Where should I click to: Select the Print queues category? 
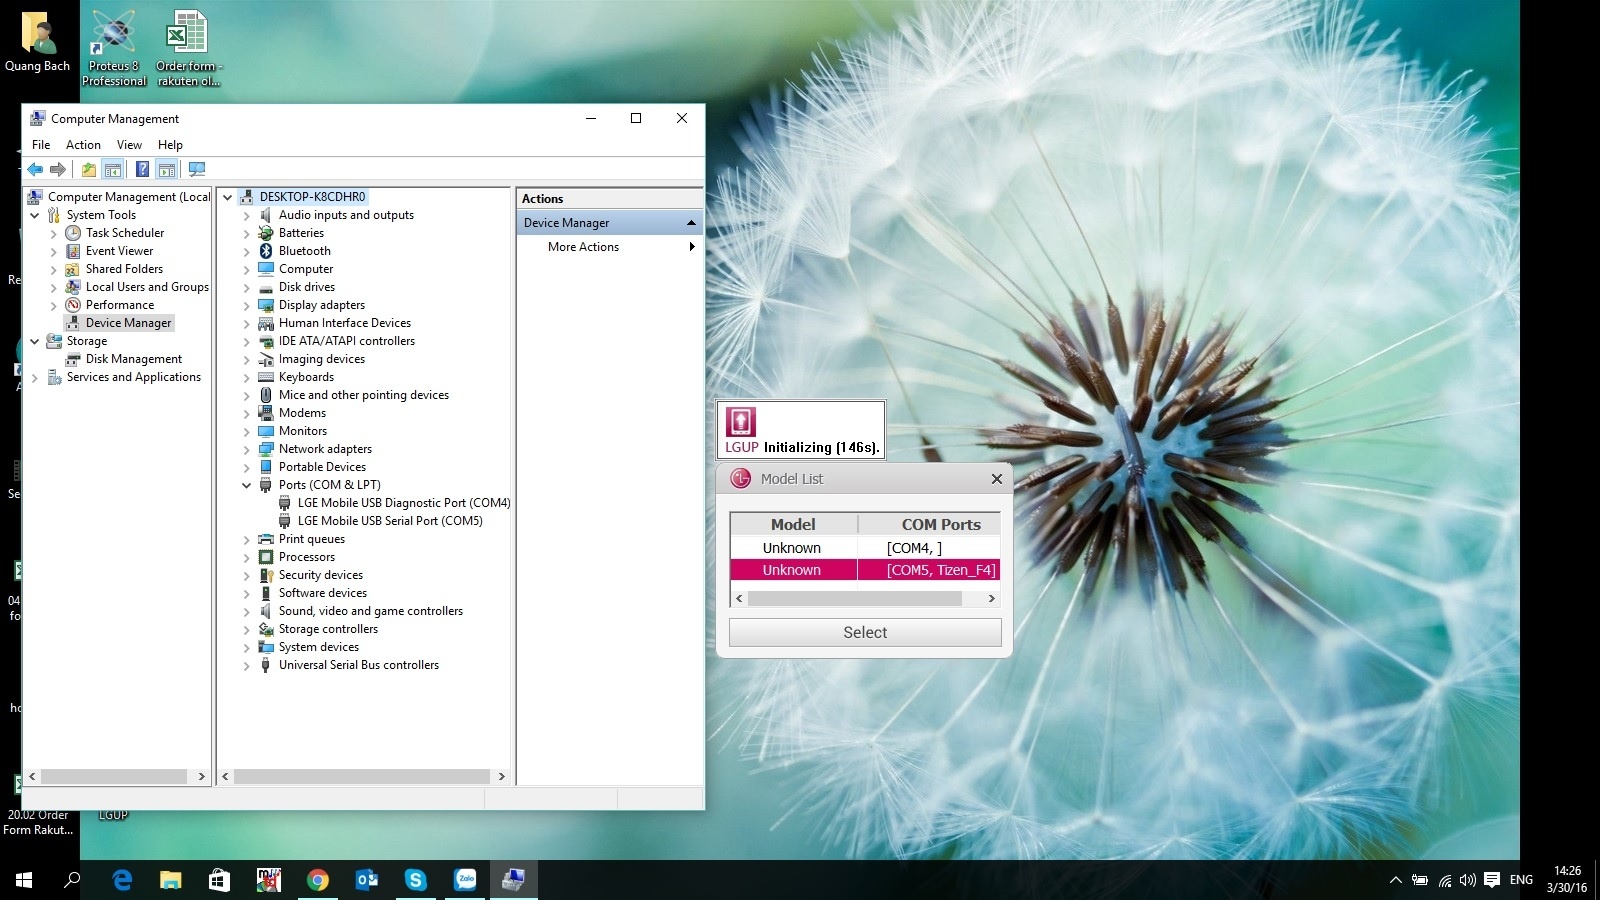pyautogui.click(x=312, y=539)
